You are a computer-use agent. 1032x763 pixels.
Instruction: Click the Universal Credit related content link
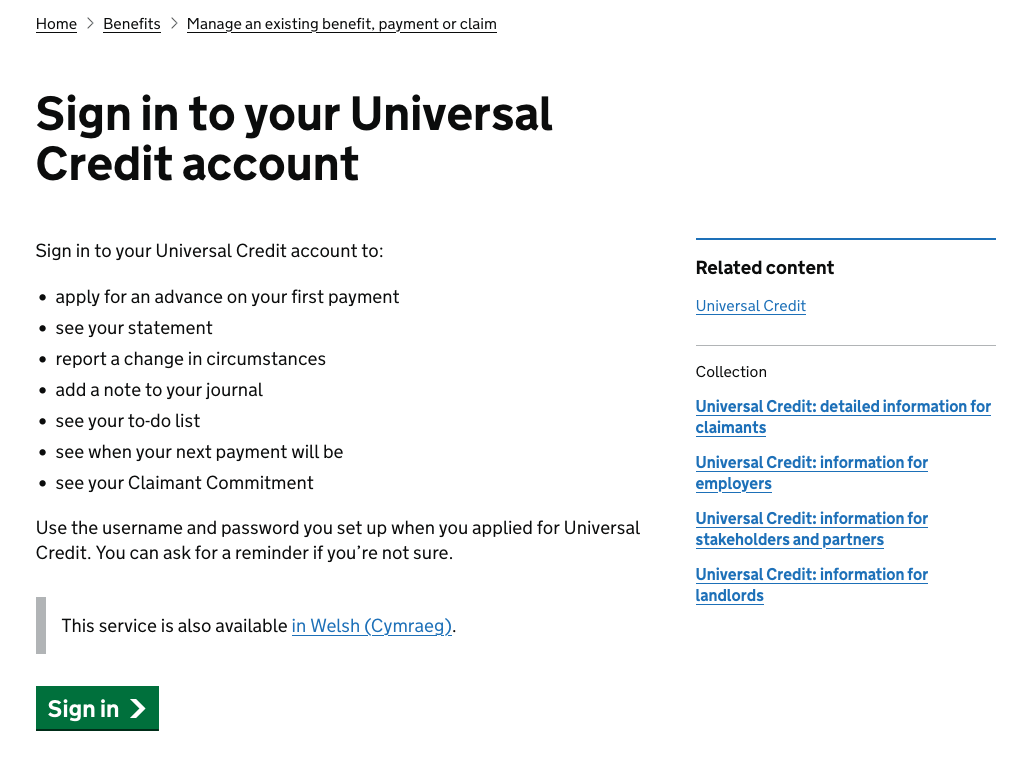[750, 305]
